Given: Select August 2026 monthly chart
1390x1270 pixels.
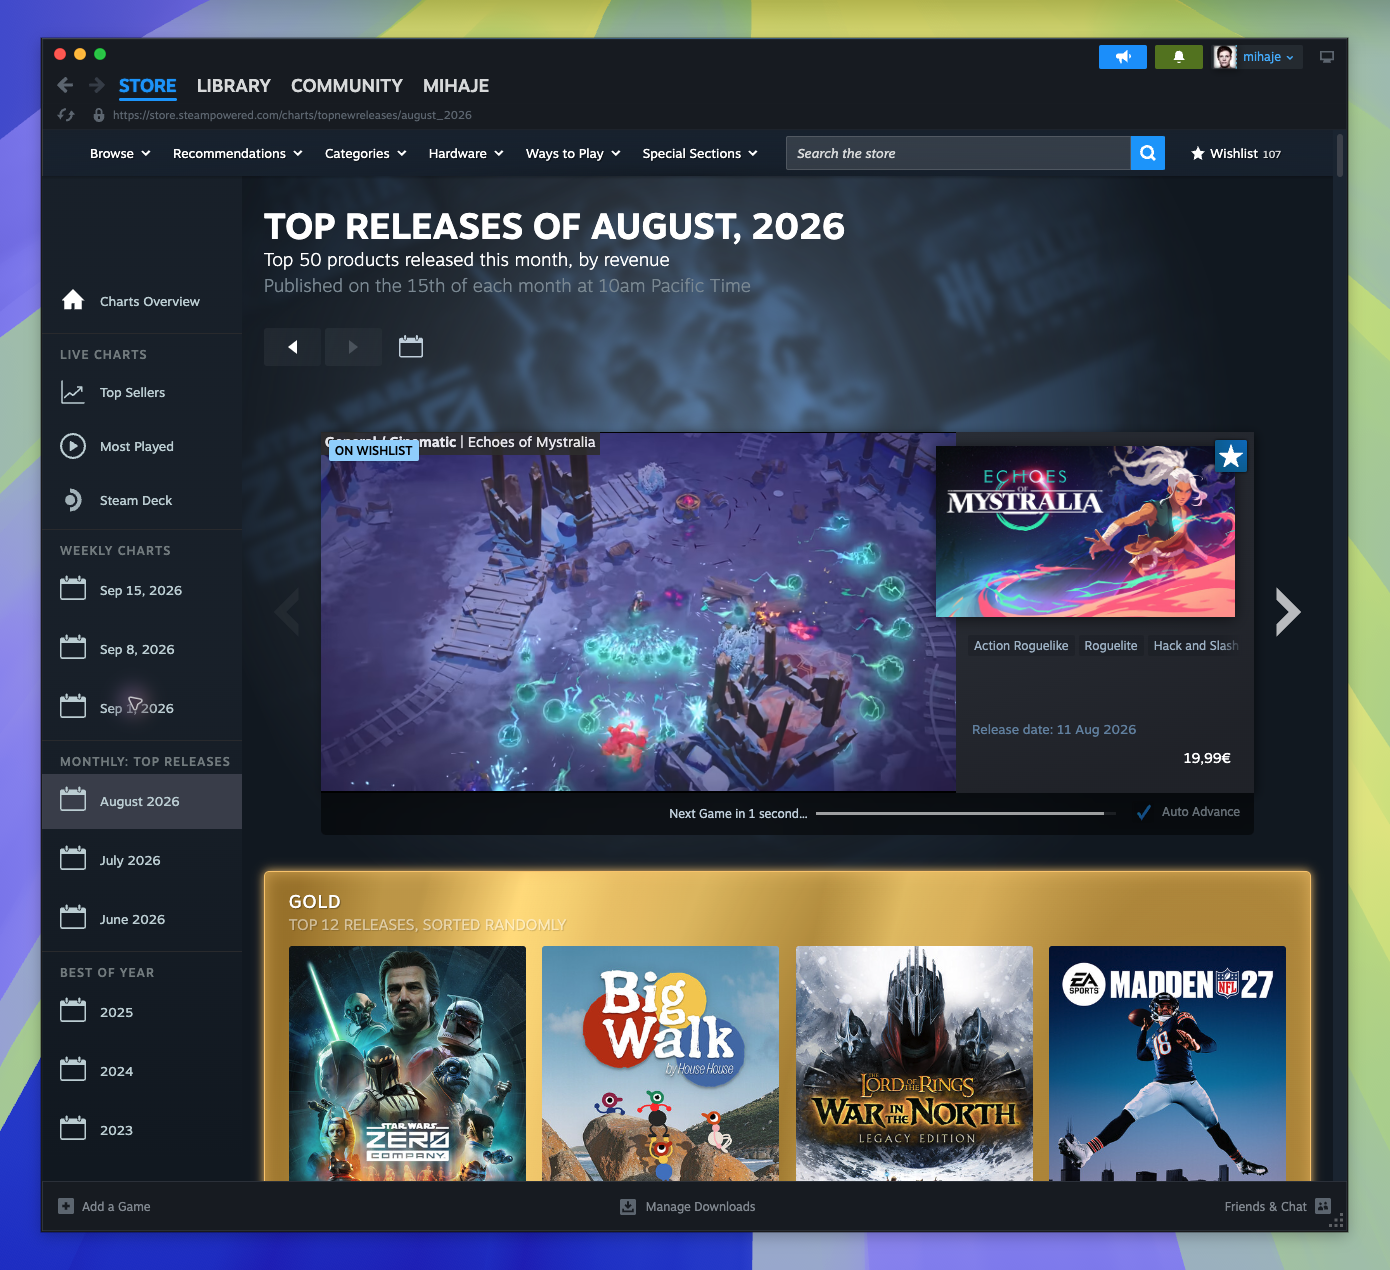Looking at the screenshot, I should point(142,801).
